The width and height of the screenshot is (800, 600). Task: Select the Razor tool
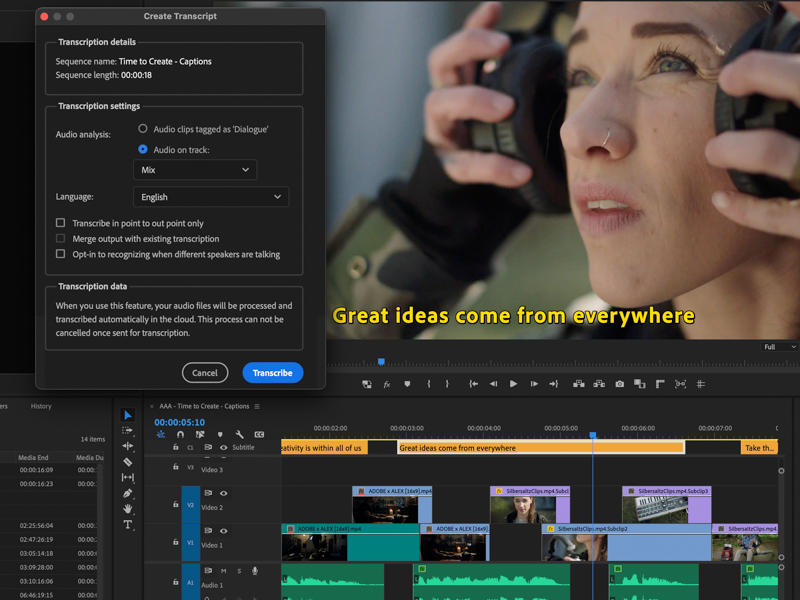(x=128, y=462)
